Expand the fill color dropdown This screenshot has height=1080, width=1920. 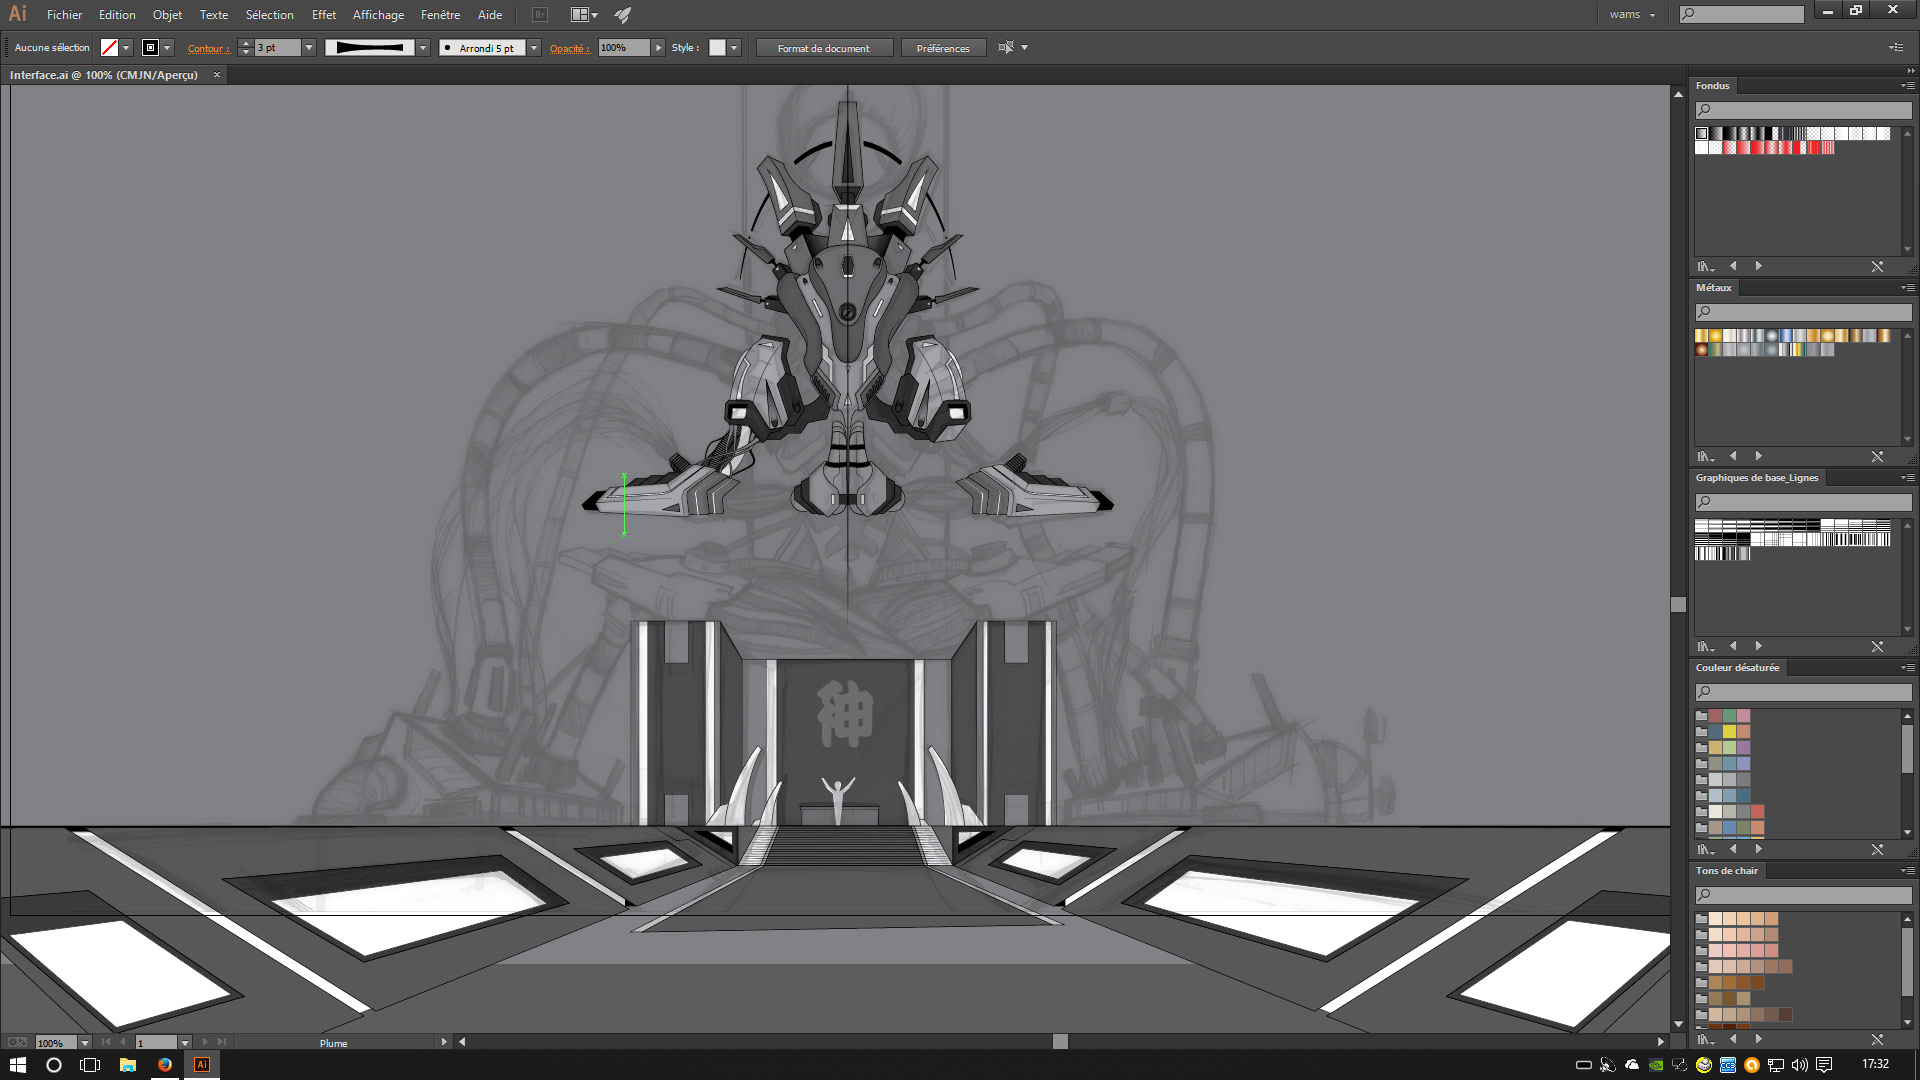126,48
